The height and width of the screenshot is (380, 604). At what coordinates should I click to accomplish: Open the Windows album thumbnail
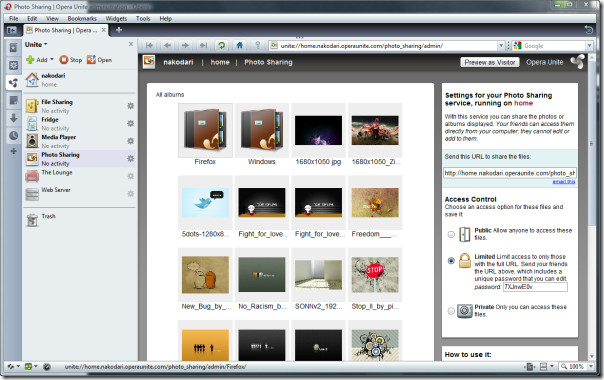click(262, 130)
